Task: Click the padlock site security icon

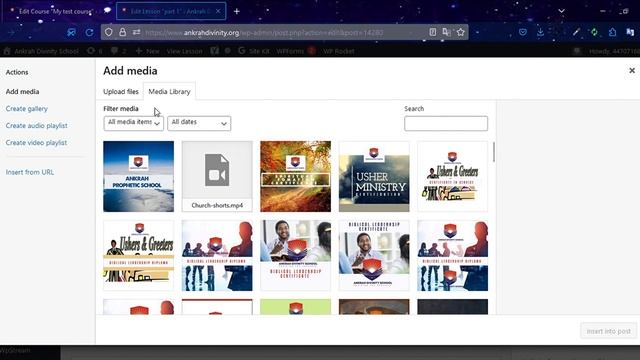Action: coord(122,32)
